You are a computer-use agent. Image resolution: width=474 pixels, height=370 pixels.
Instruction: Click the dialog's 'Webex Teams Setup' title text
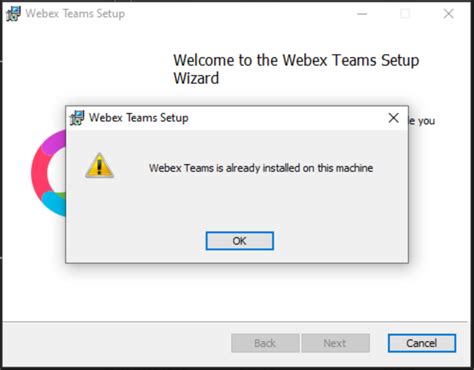coord(139,118)
